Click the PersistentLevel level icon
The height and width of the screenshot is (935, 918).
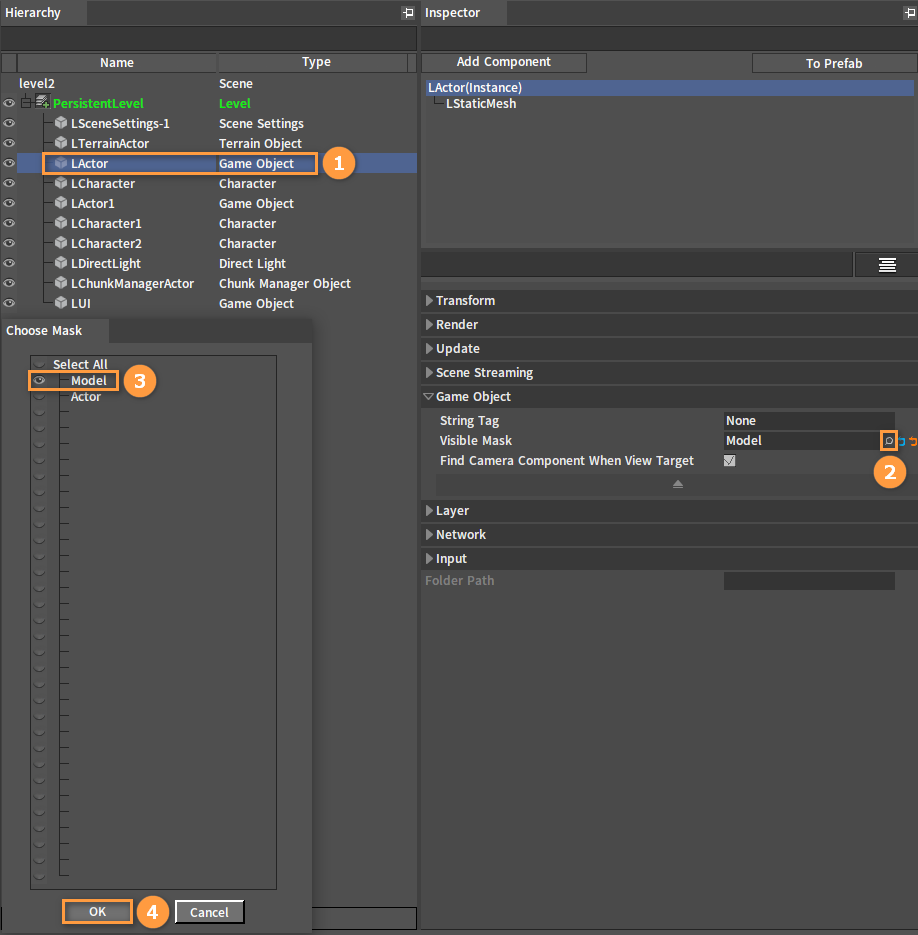click(x=42, y=103)
